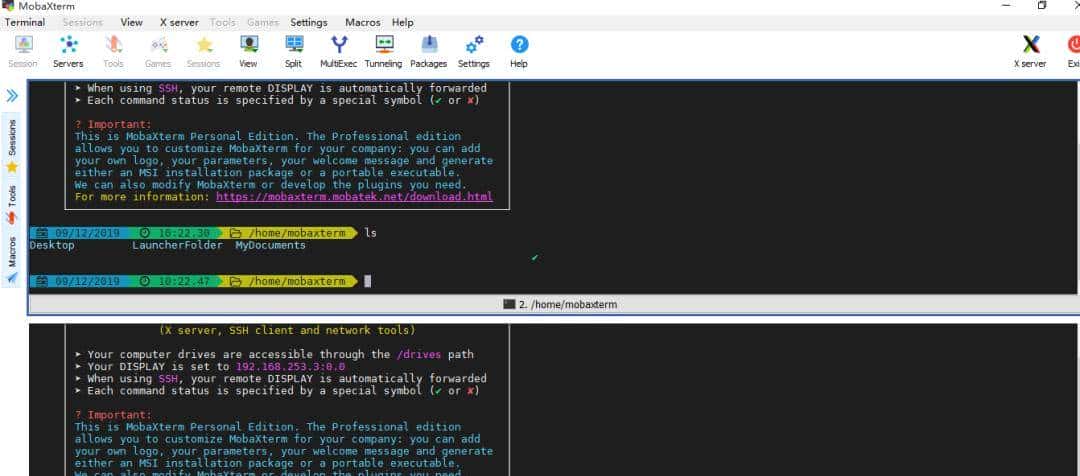Open the X server menu
Screen dimensions: 1080x476
[x=179, y=22]
